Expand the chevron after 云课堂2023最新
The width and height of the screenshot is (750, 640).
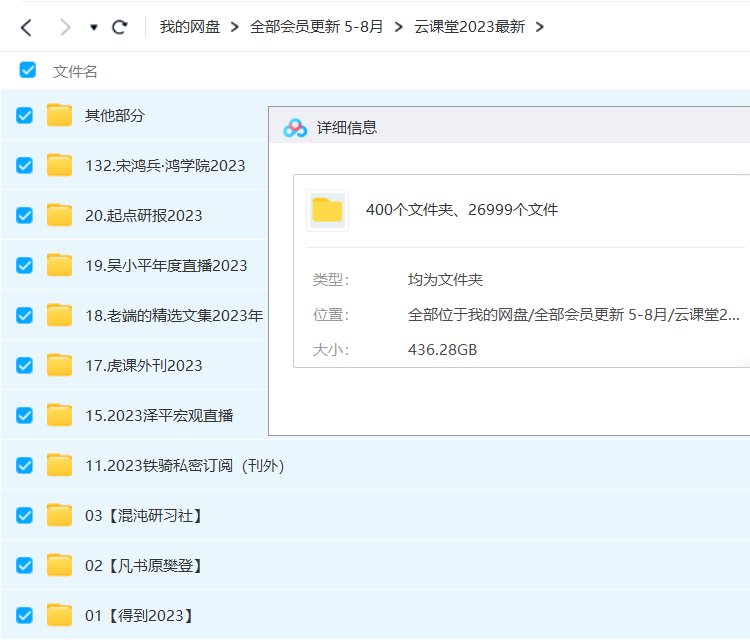point(540,27)
